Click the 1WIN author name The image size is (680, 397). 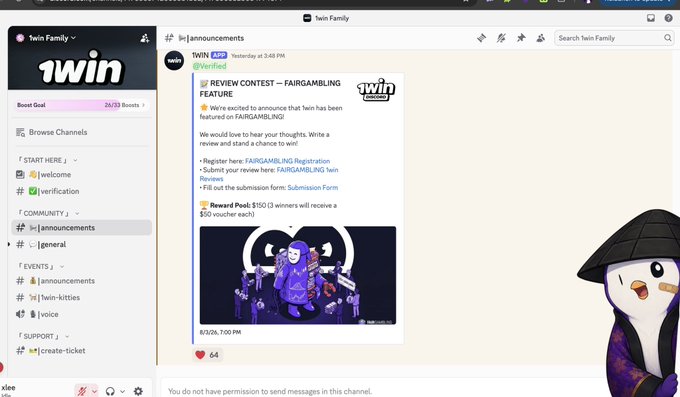[200, 56]
